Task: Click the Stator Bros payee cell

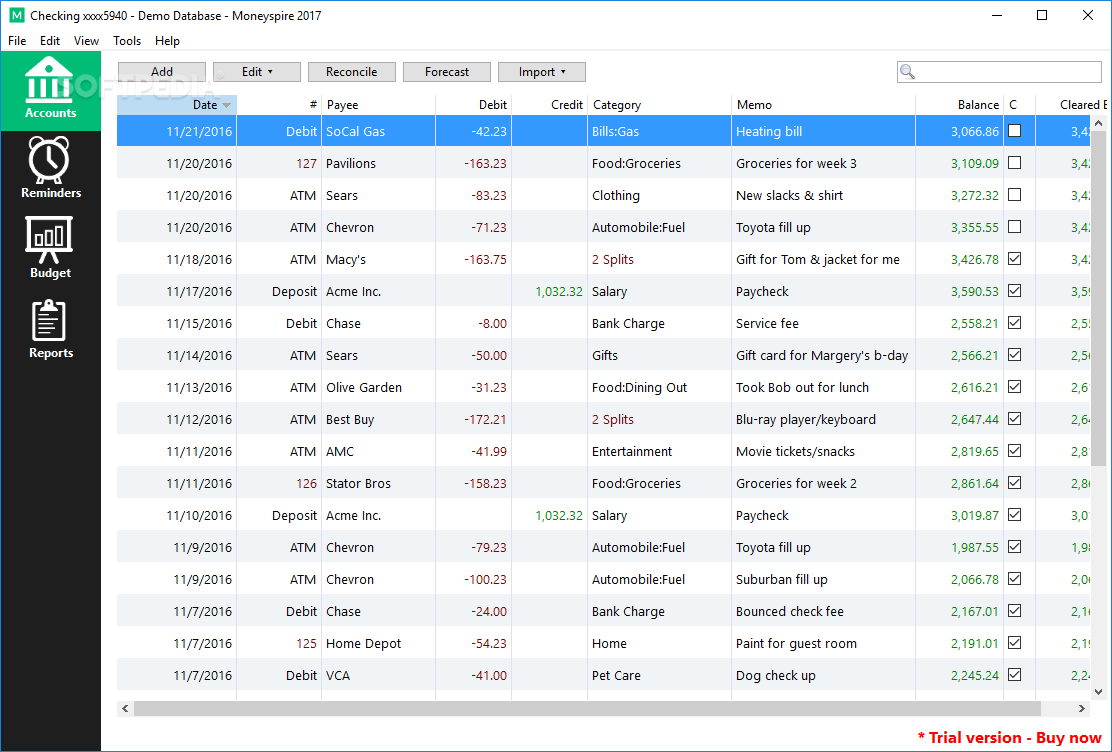Action: click(379, 483)
